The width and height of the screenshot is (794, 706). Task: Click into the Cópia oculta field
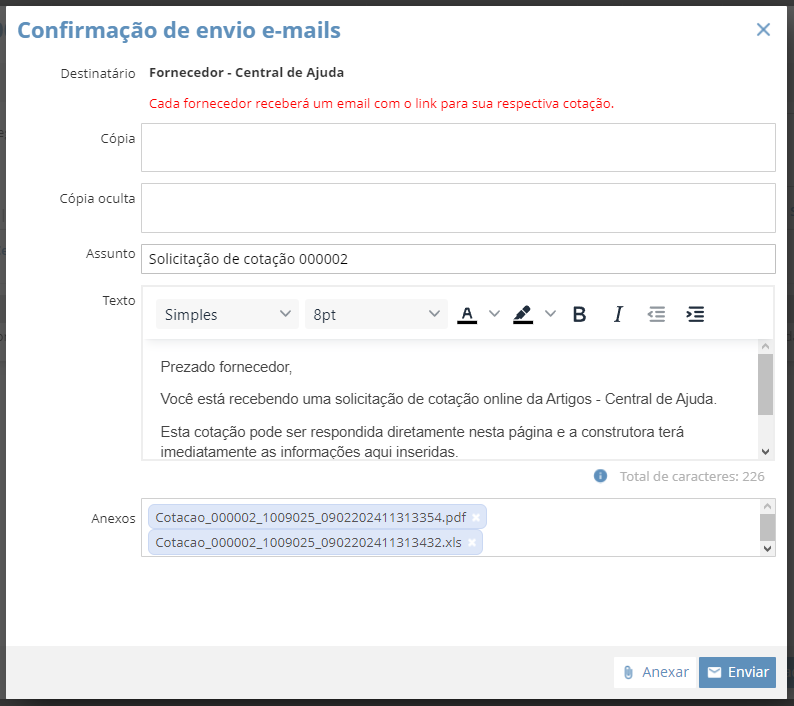coord(458,208)
